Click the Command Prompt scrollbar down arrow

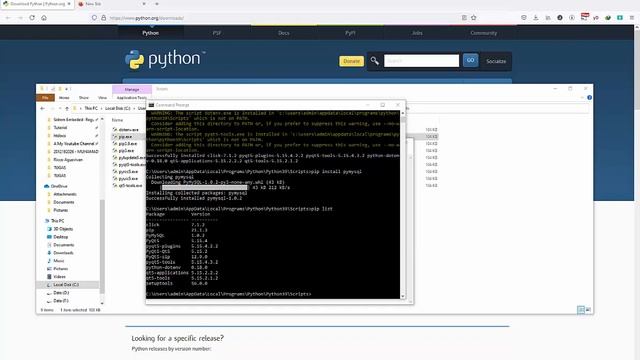coord(403,296)
